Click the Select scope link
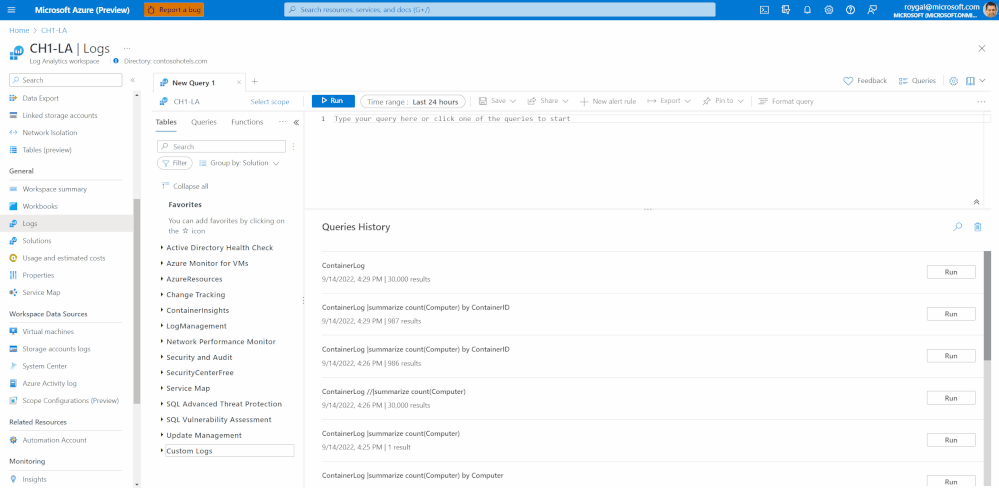This screenshot has height=488, width=999. pyautogui.click(x=270, y=101)
